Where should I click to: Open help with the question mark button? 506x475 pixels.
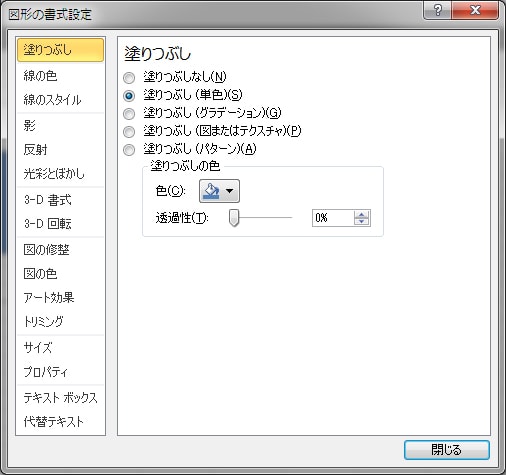point(438,10)
